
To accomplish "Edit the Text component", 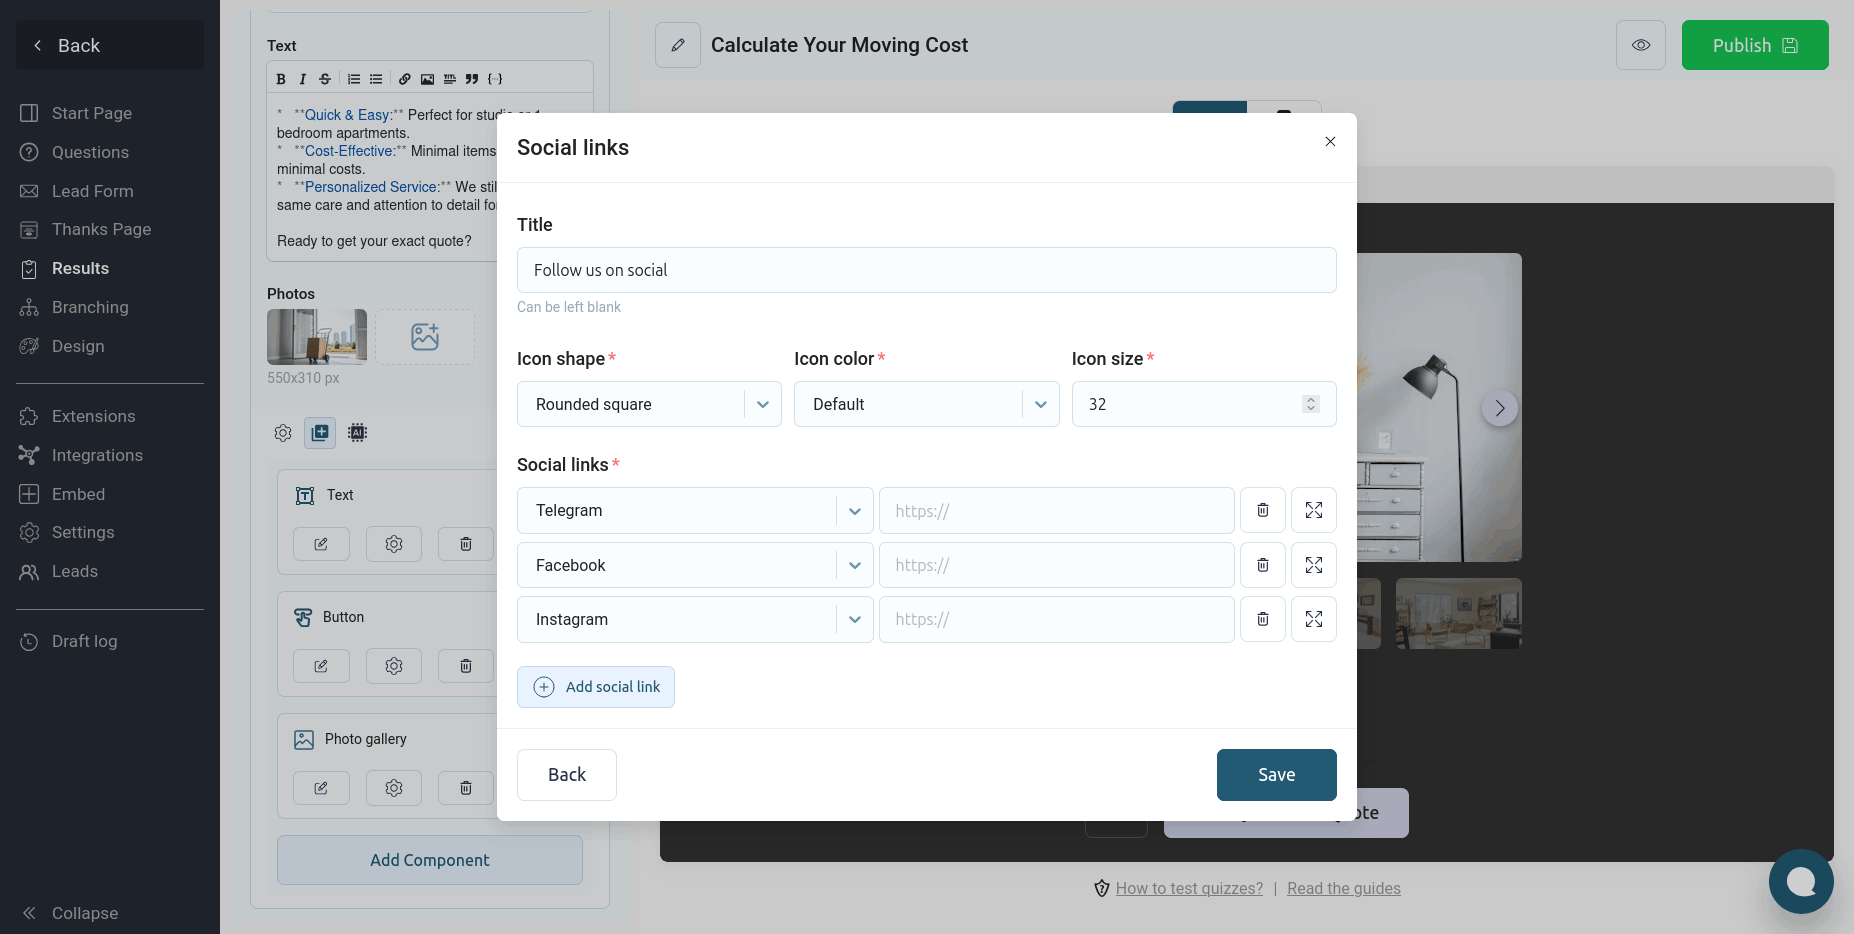I will 321,544.
